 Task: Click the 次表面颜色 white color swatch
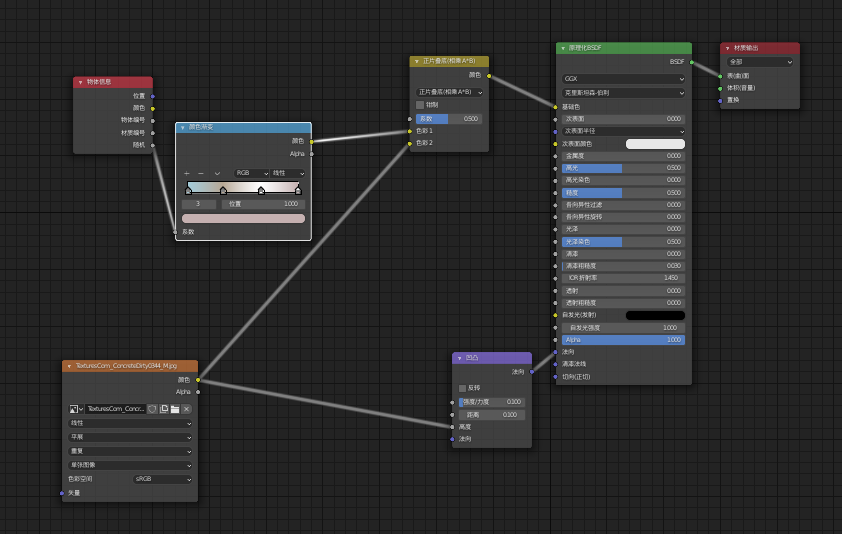[655, 143]
